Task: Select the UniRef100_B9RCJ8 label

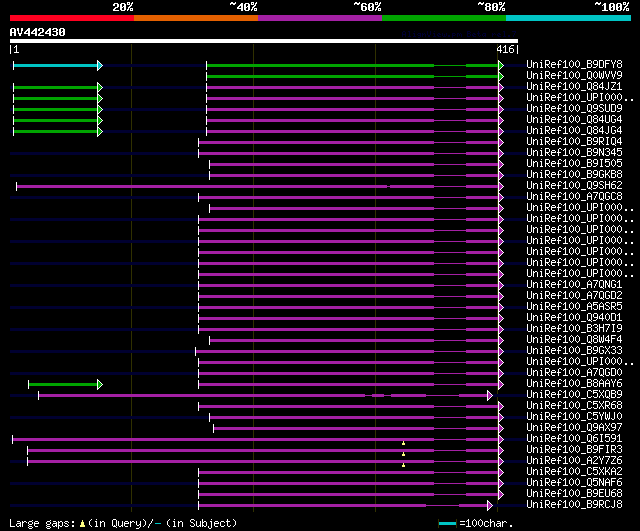Action: tap(574, 504)
